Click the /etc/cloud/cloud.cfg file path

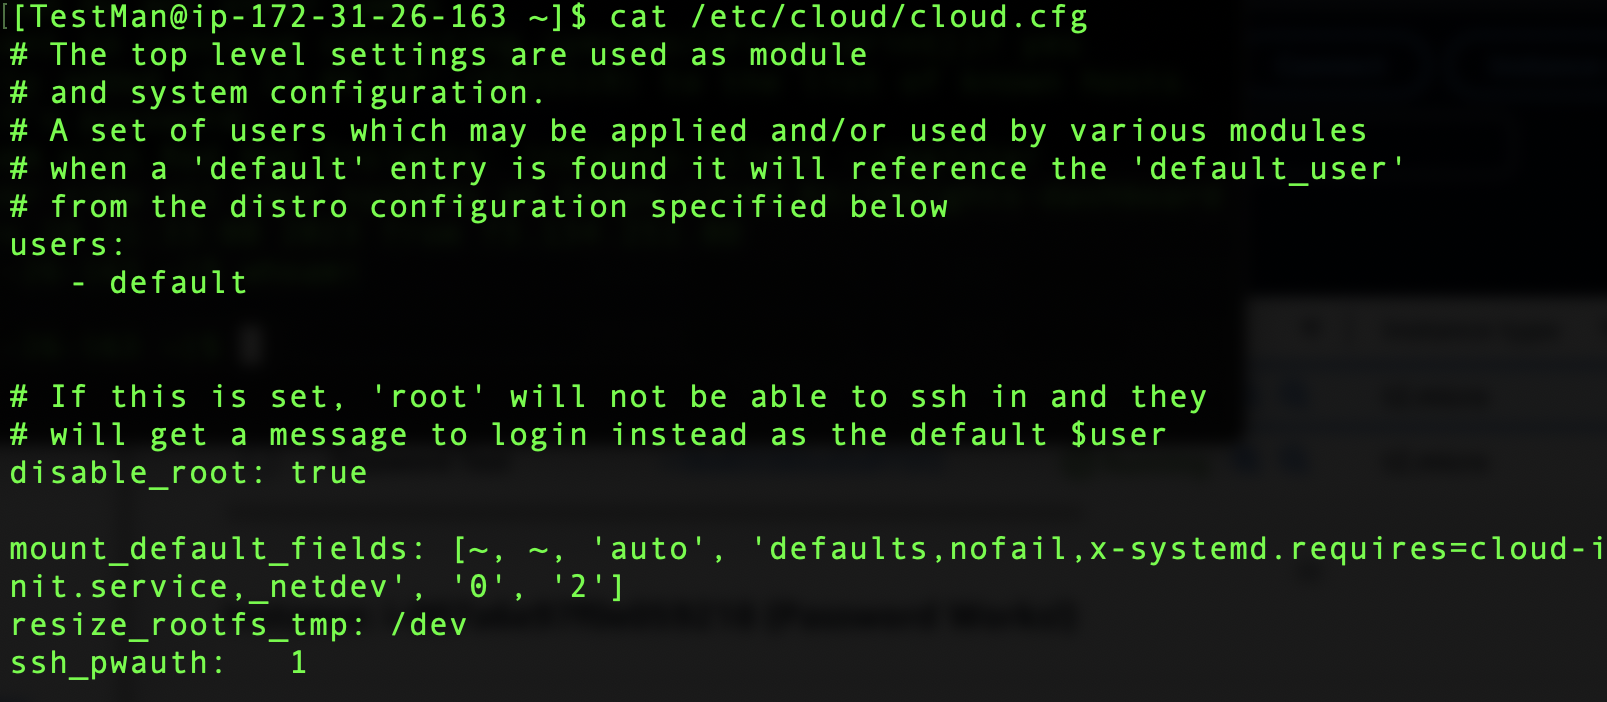pos(888,17)
